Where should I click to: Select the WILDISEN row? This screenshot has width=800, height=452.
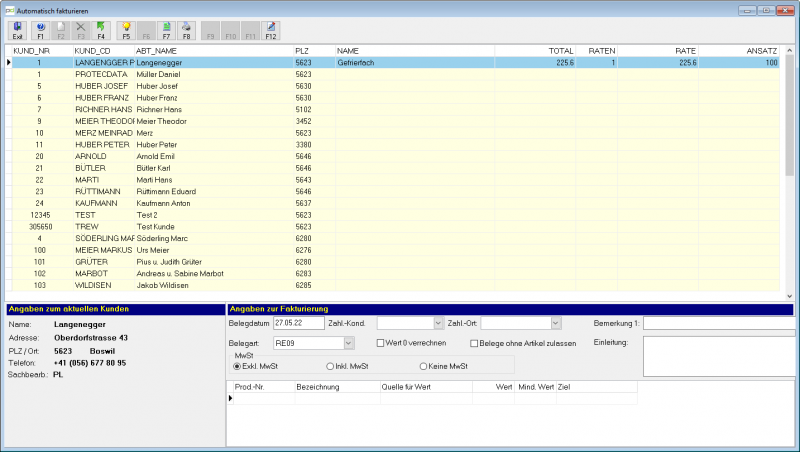point(395,286)
